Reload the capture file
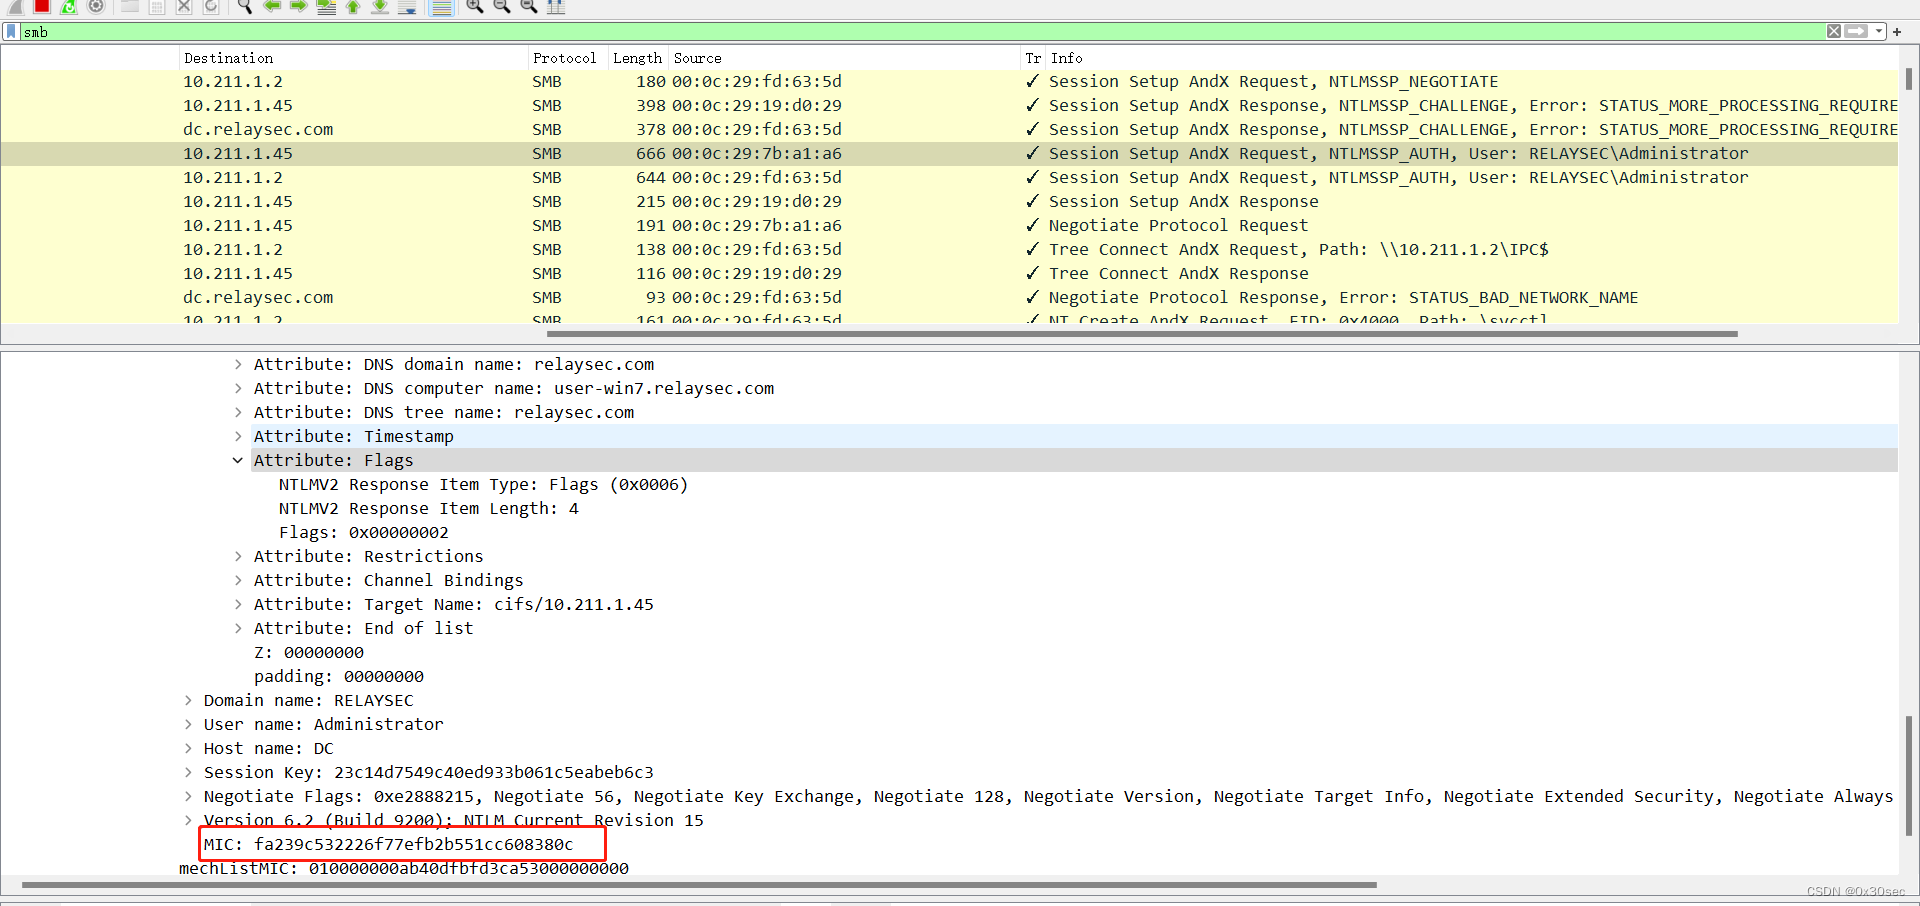 (x=211, y=6)
